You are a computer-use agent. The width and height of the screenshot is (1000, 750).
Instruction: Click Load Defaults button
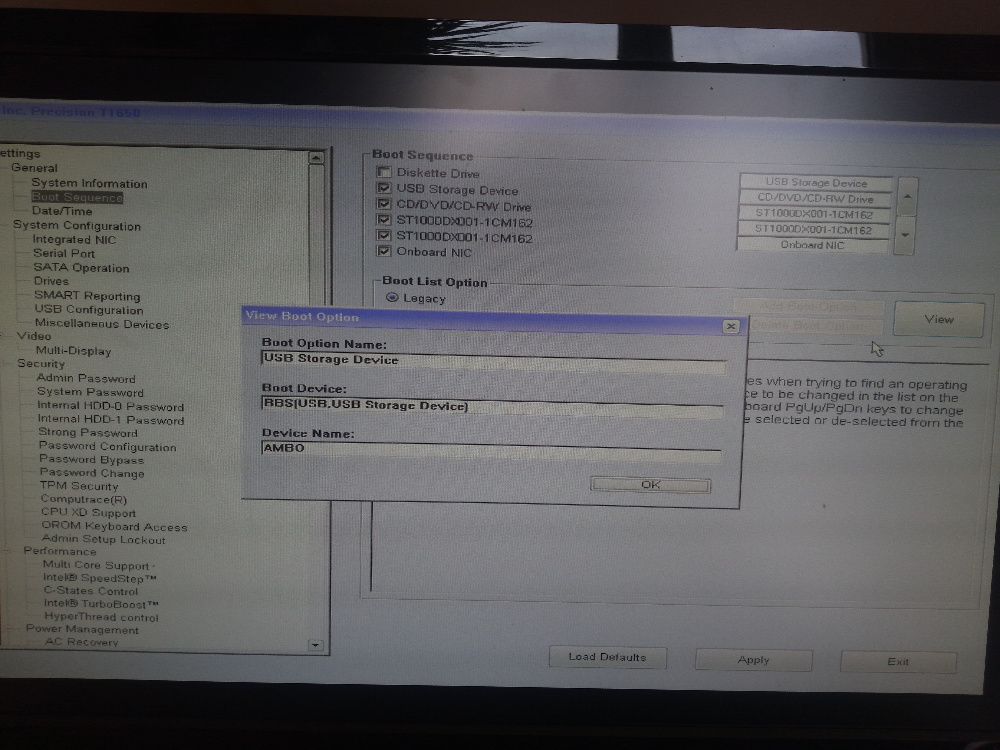607,657
